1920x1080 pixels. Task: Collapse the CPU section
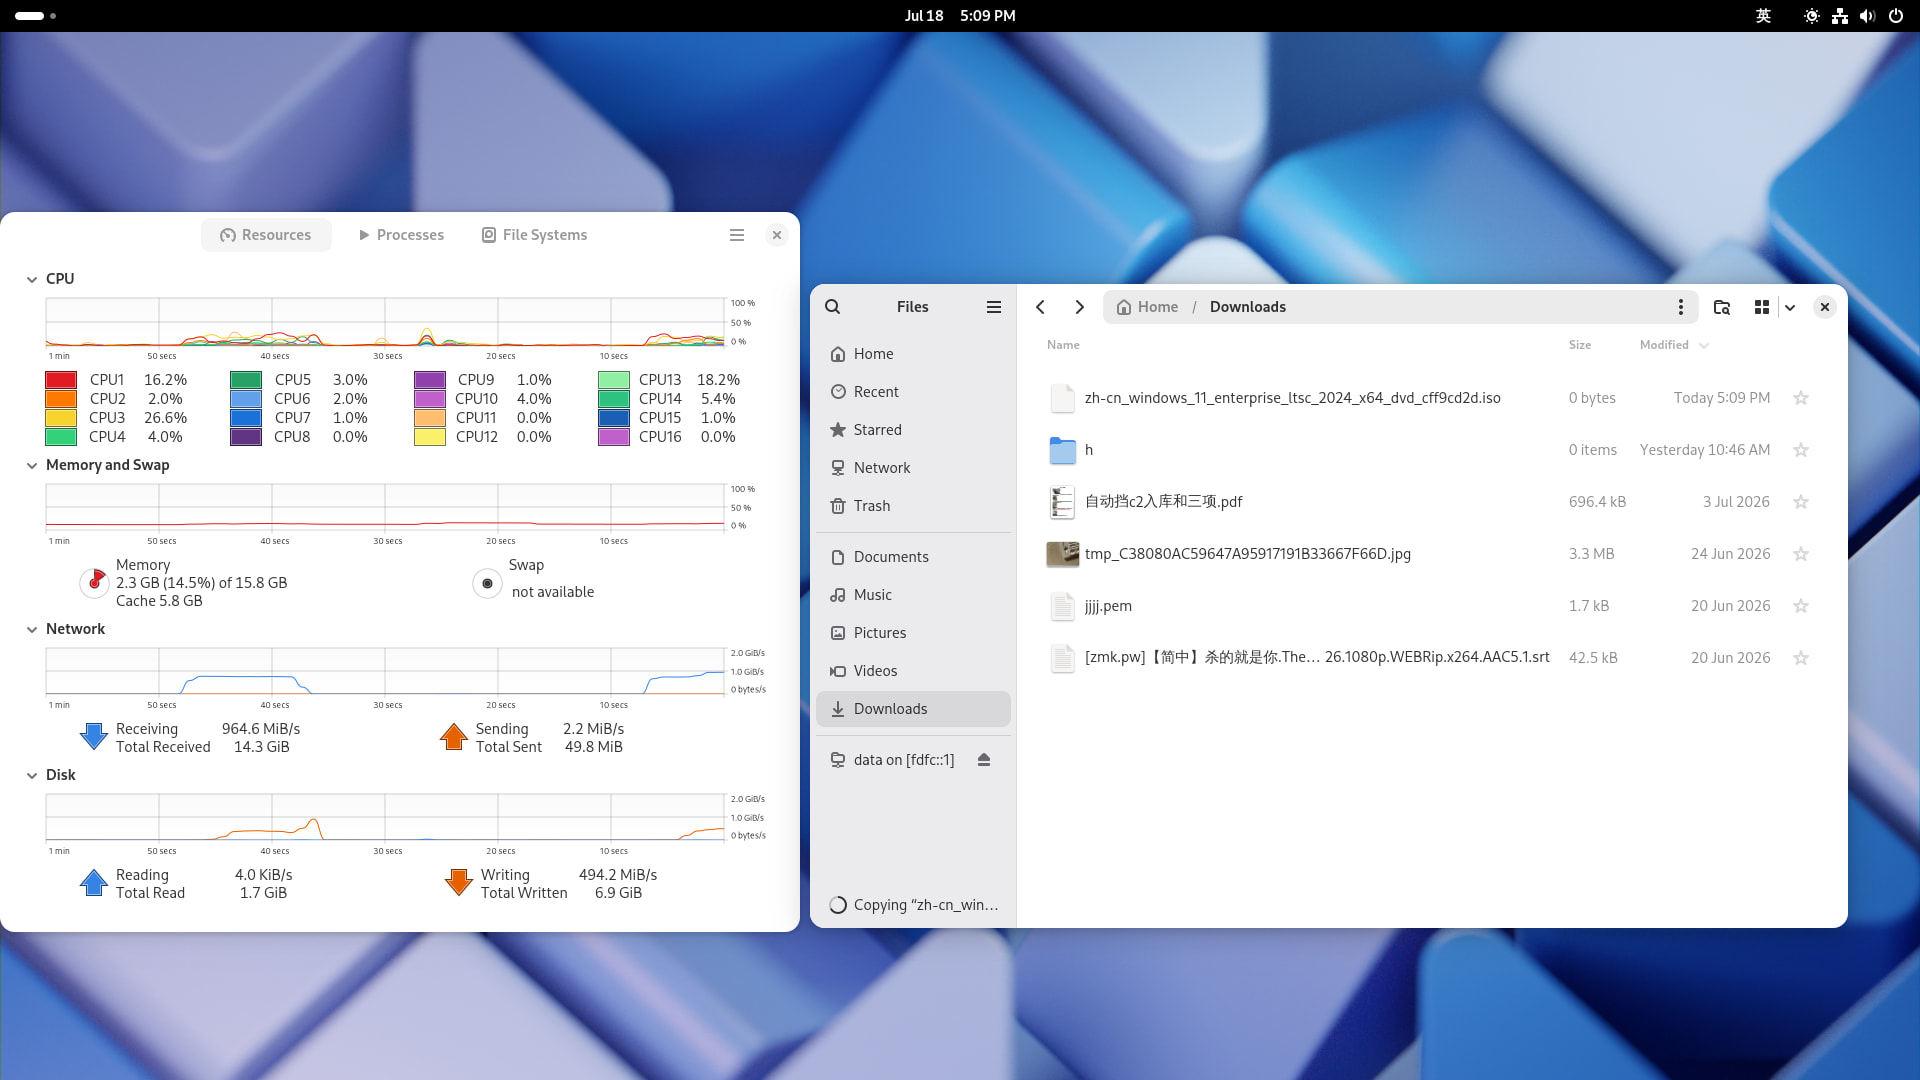(x=32, y=280)
